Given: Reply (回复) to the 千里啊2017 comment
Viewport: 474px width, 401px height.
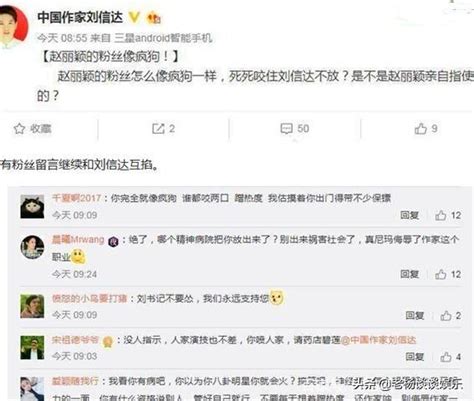Looking at the screenshot, I should coord(410,215).
